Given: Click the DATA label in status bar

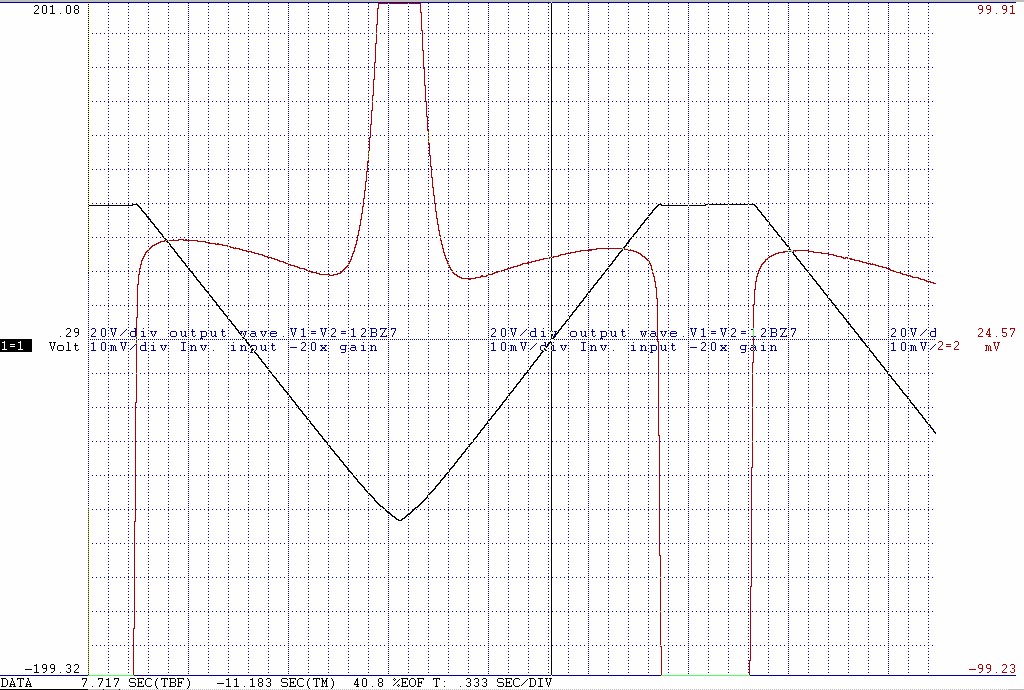Looking at the screenshot, I should (17, 683).
